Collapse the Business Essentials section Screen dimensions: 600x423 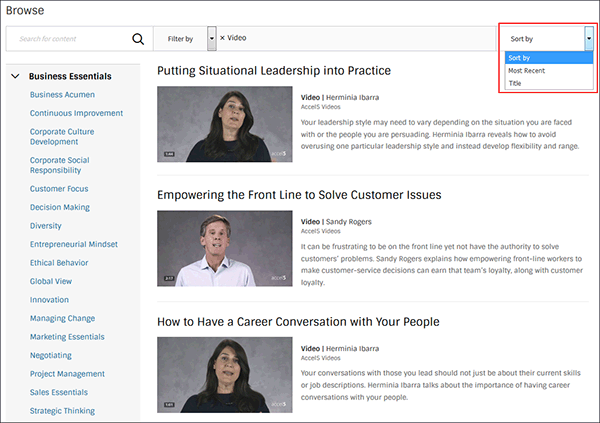[15, 76]
